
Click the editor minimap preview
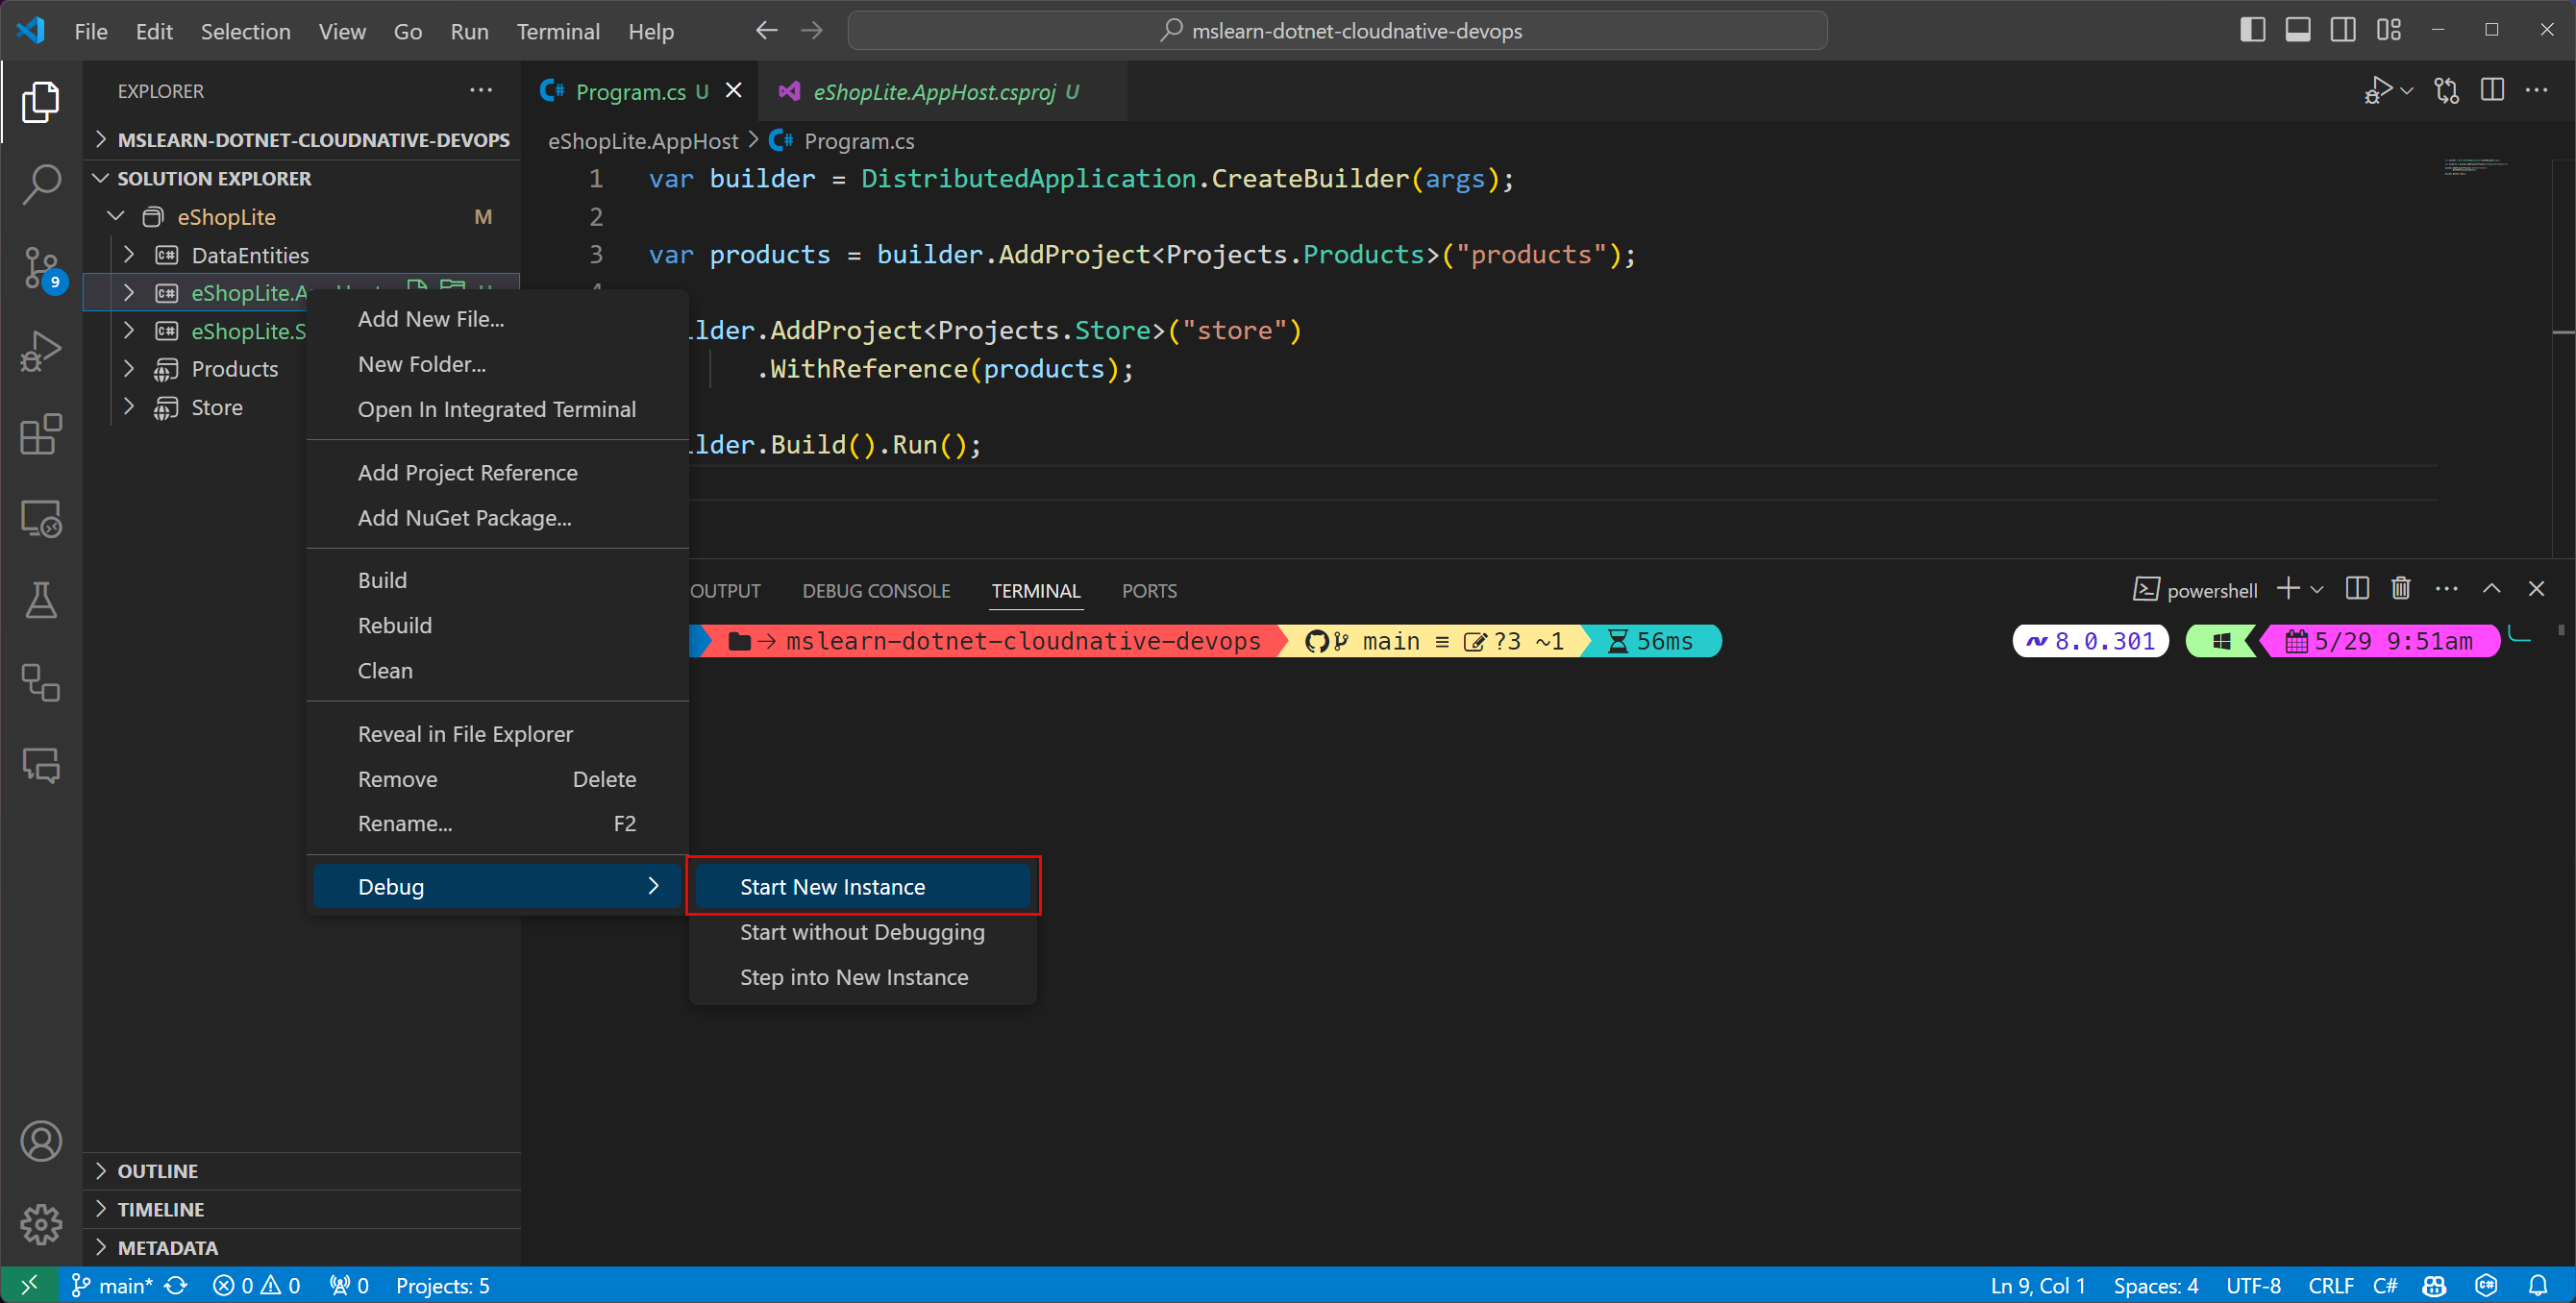pyautogui.click(x=2477, y=166)
